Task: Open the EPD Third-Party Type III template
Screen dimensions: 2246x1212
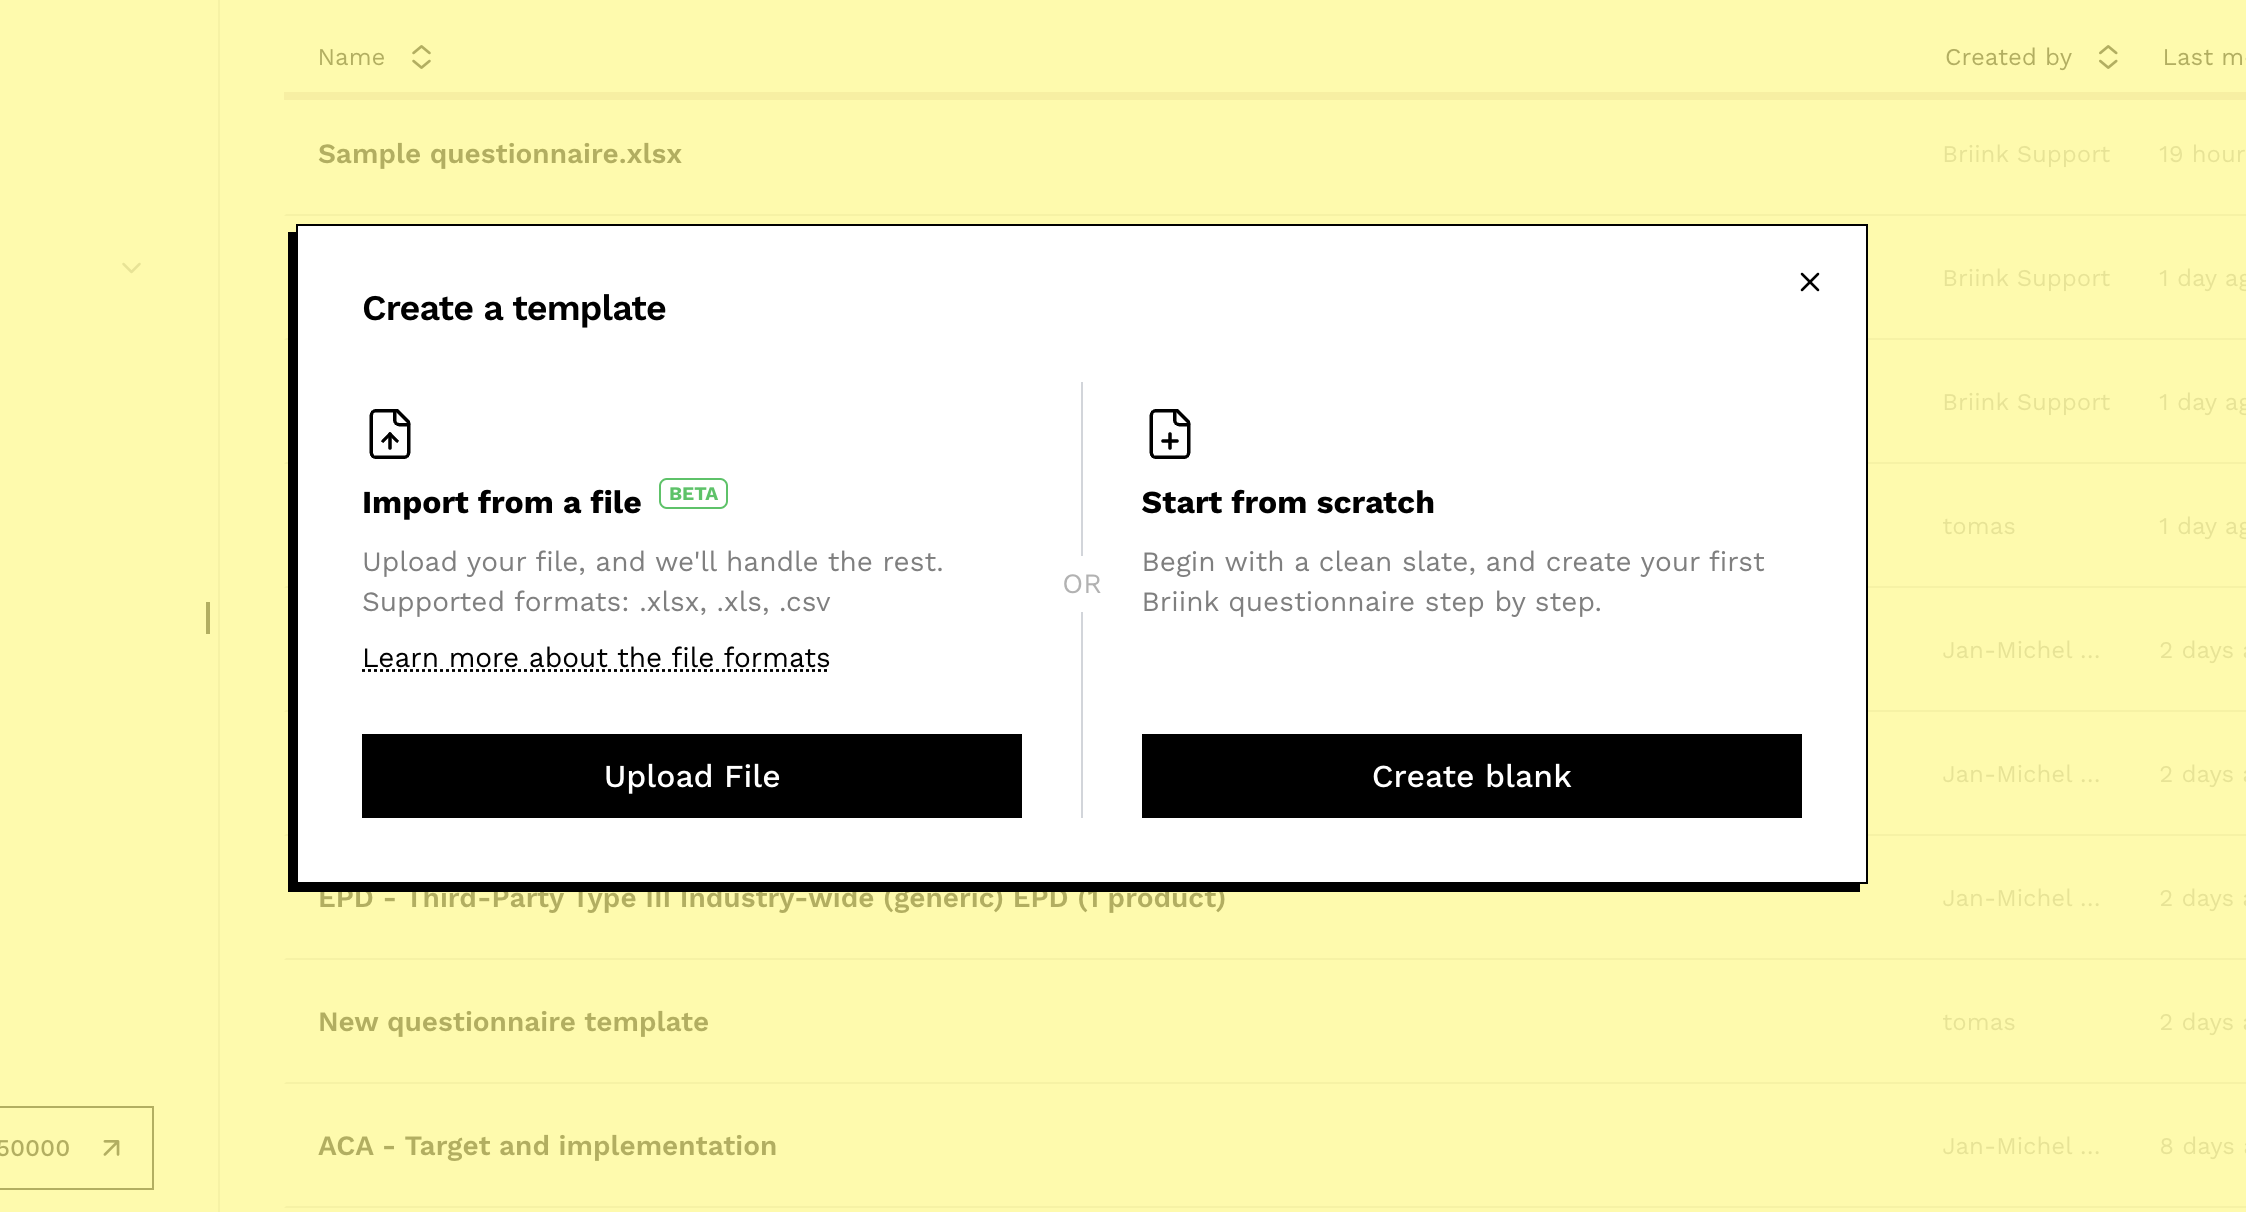Action: coord(772,897)
